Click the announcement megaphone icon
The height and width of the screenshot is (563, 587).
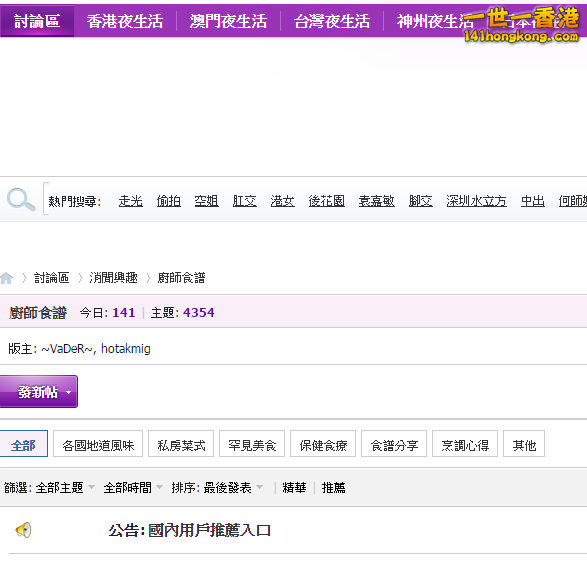23,530
